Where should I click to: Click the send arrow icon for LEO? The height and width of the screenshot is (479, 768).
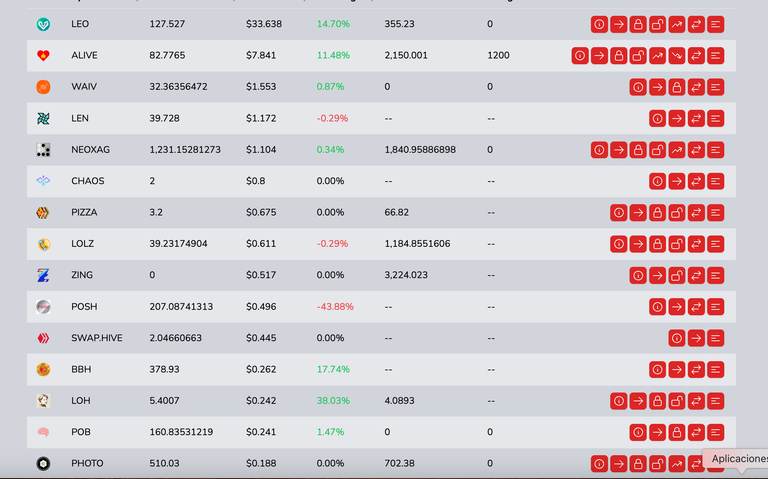pos(619,24)
